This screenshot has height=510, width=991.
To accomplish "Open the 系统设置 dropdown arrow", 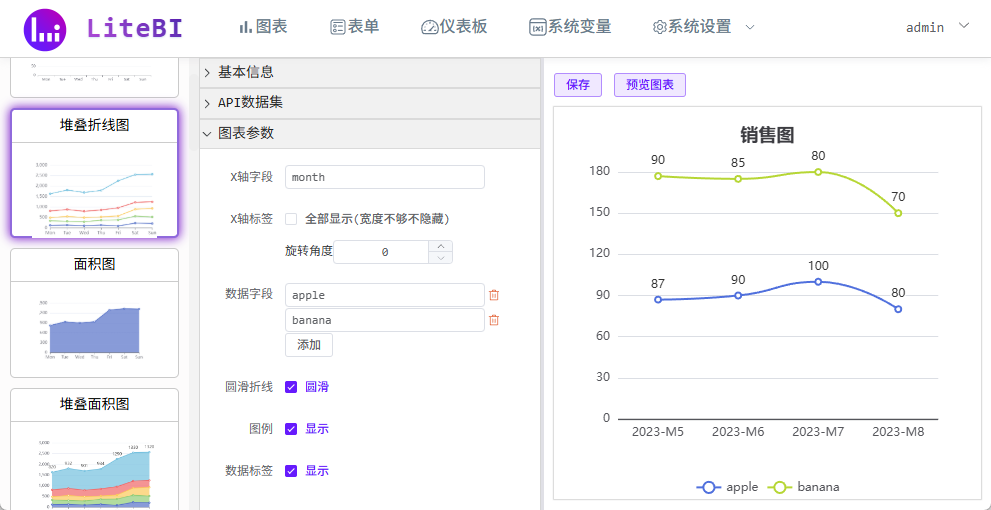I will pyautogui.click(x=750, y=27).
